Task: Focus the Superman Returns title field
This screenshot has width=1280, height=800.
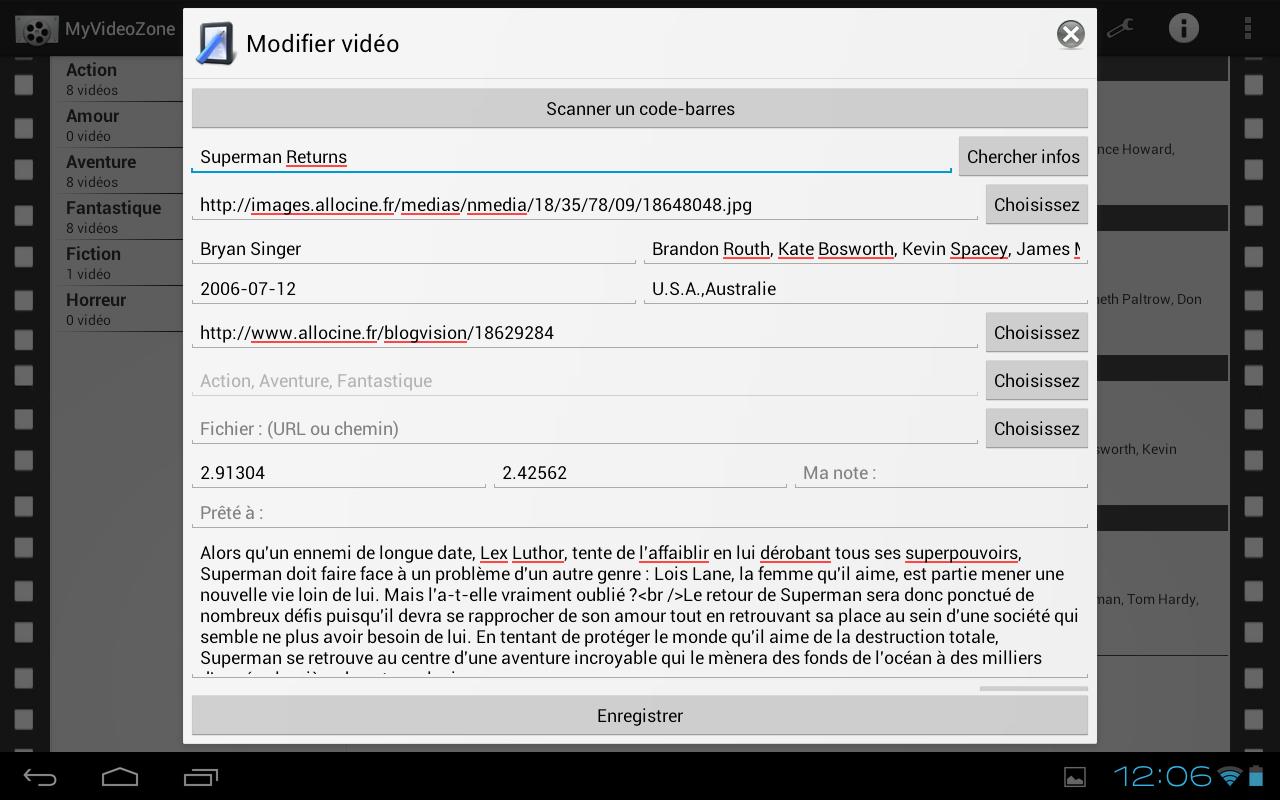Action: [571, 156]
